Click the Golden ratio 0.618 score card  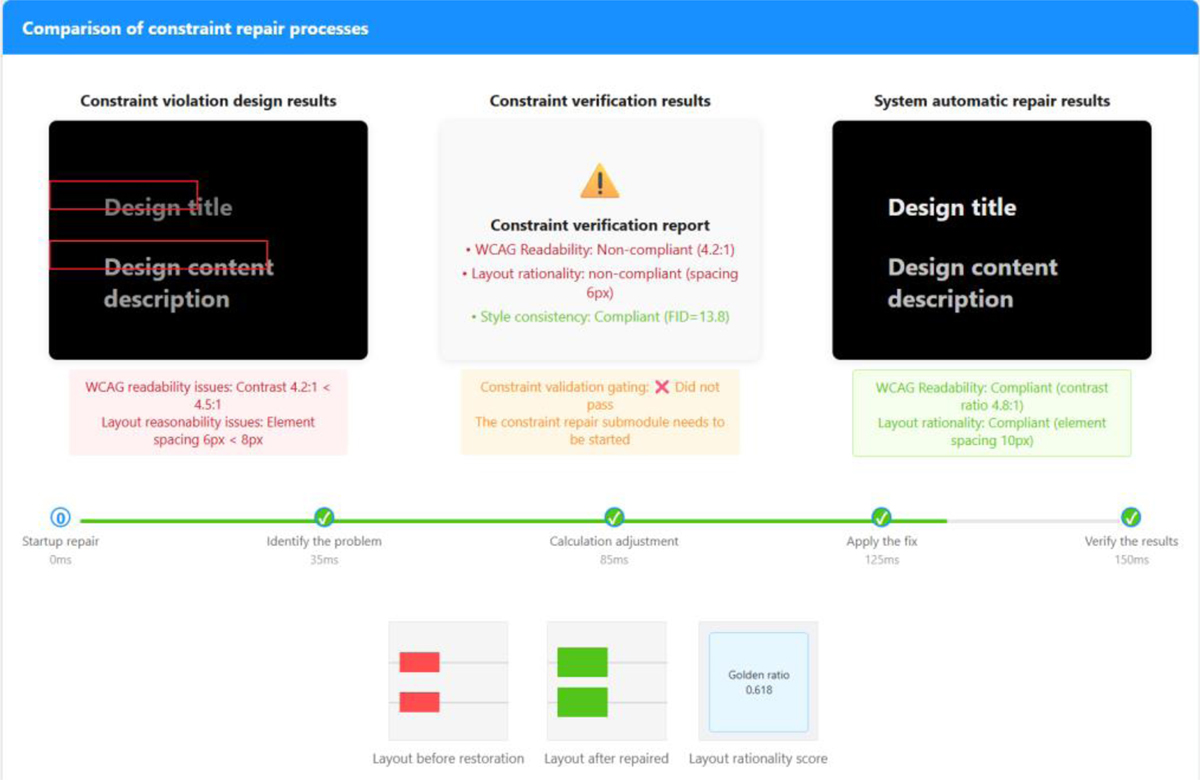tap(758, 682)
